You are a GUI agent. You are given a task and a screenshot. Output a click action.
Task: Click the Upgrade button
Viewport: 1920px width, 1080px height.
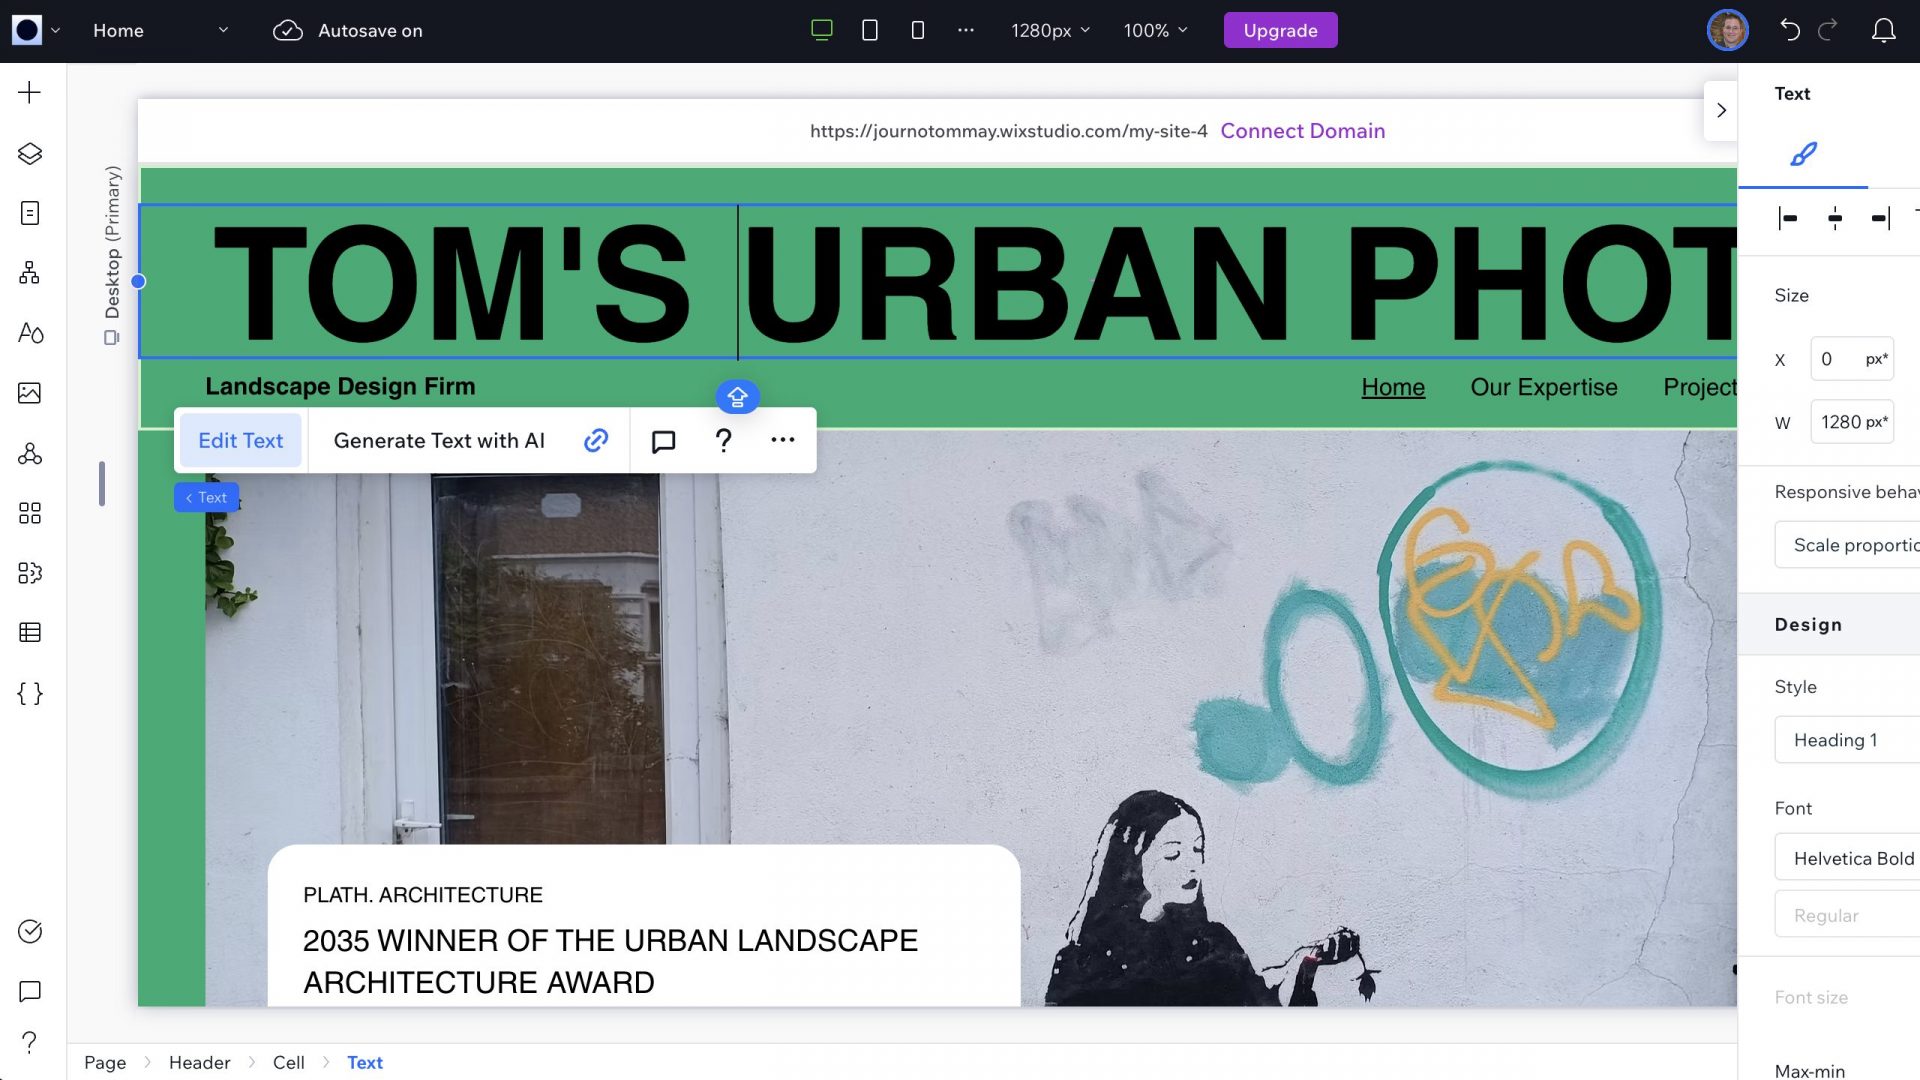coord(1280,31)
